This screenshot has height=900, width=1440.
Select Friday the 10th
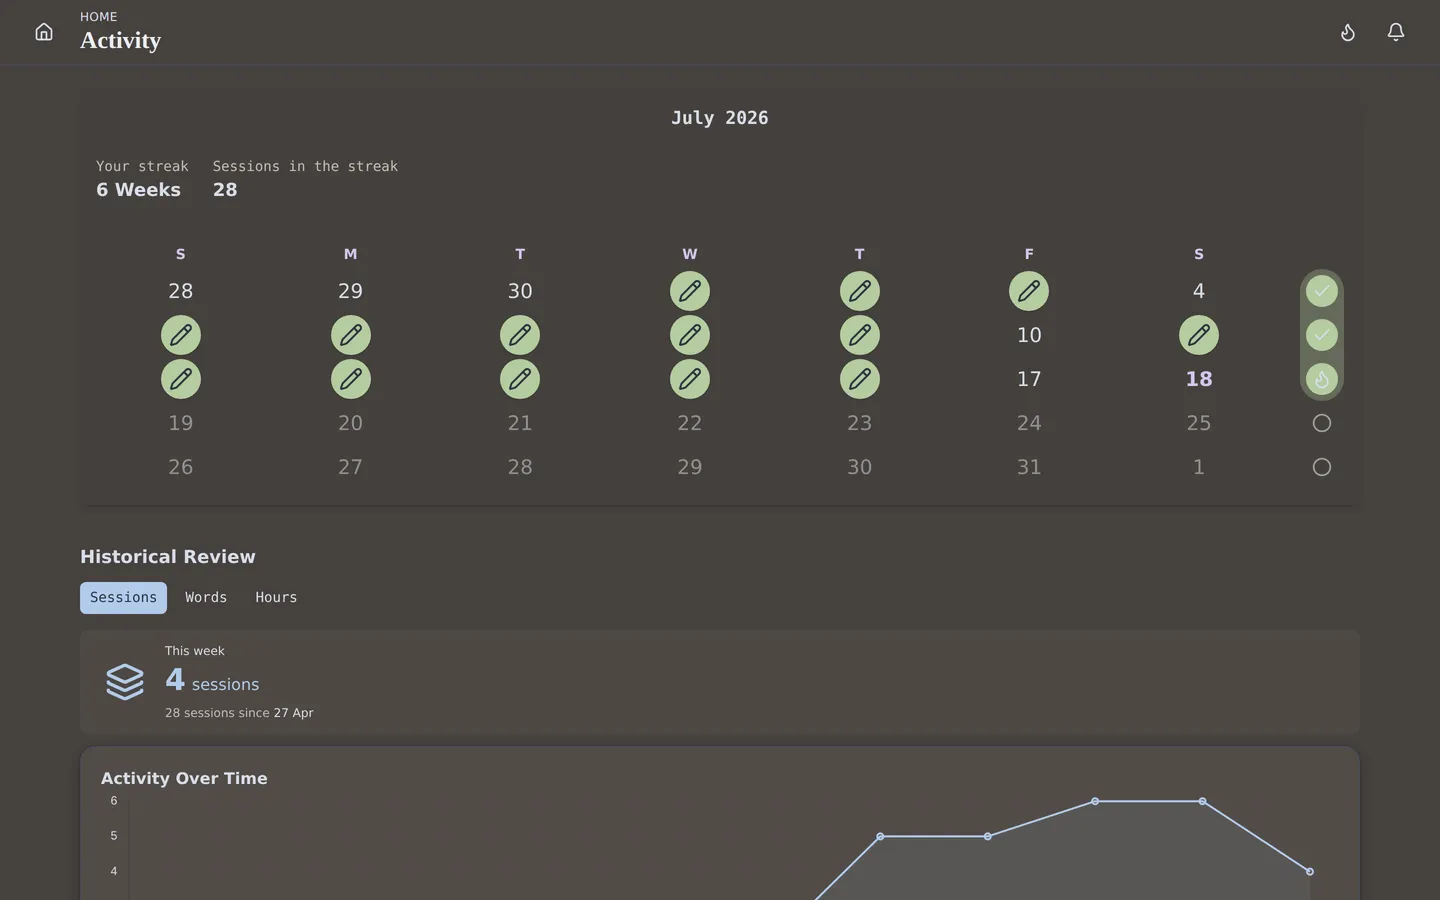1029,335
